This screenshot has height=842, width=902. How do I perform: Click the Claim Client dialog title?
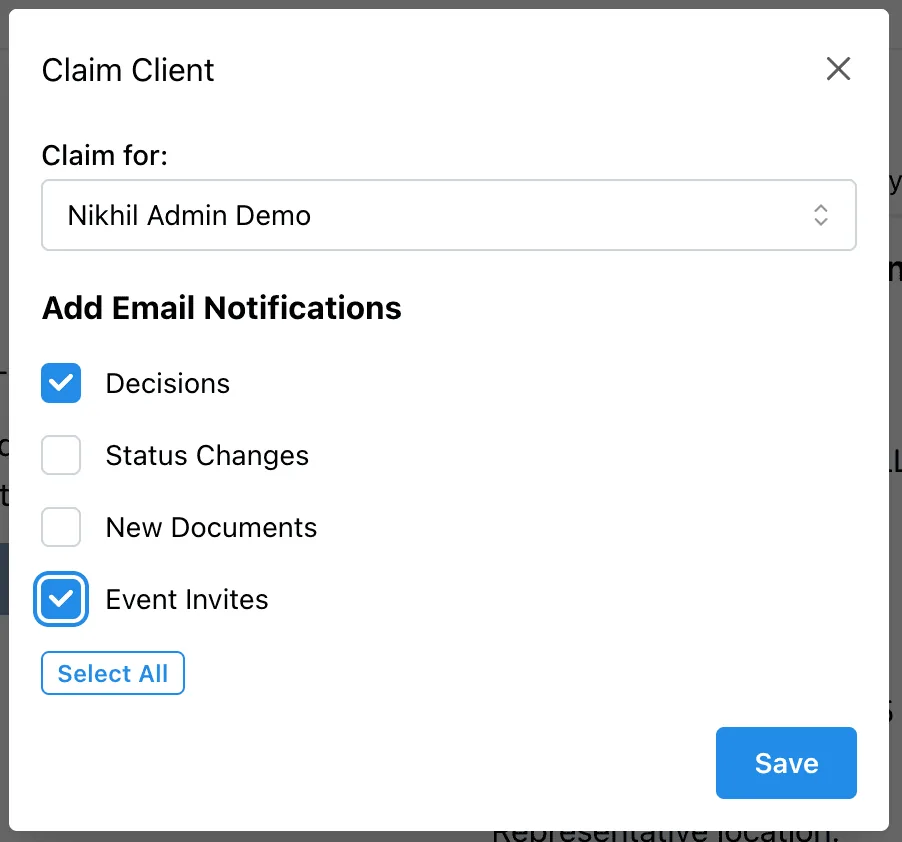127,70
